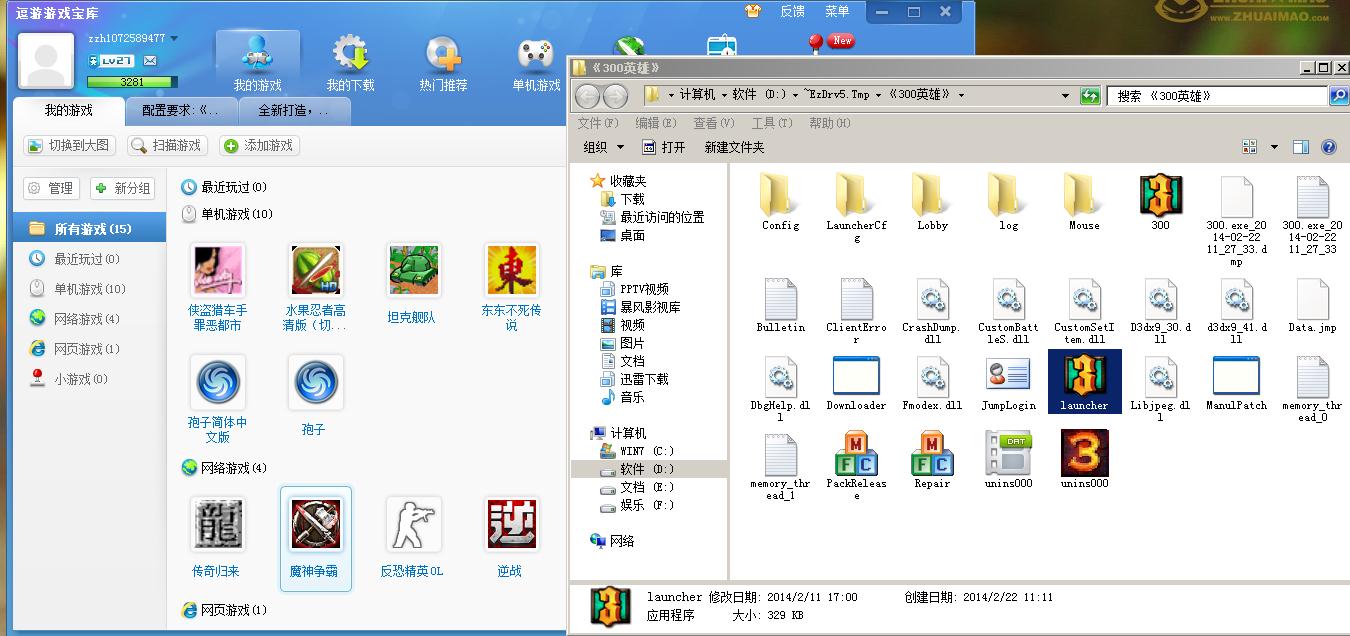
Task: Click the 单机游戏 gamepad icon in top navigation
Action: coord(536,53)
